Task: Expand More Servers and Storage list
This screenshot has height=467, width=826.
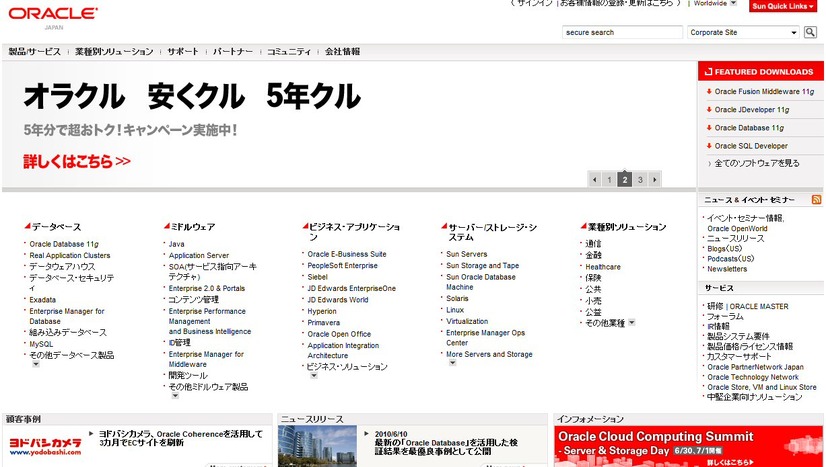Action: pyautogui.click(x=453, y=363)
